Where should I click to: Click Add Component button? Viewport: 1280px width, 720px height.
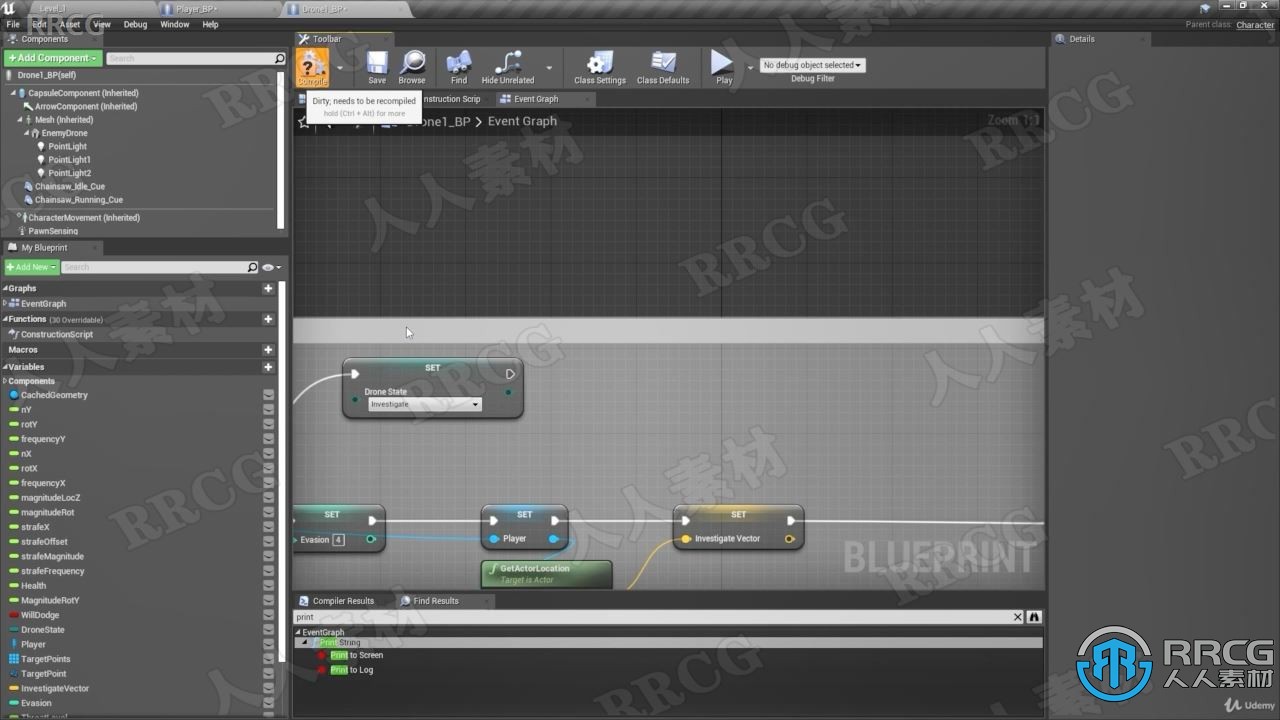(53, 58)
